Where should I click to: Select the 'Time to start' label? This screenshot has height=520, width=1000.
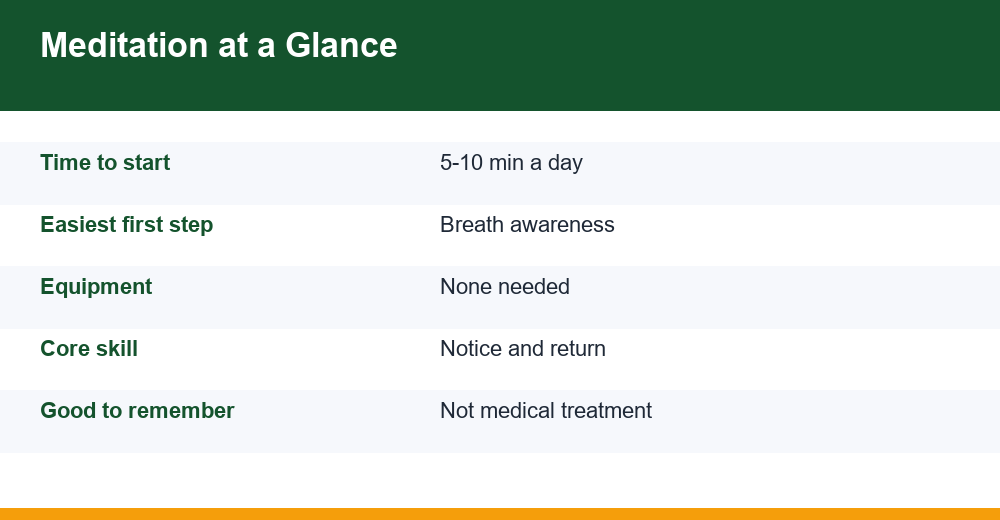(105, 163)
